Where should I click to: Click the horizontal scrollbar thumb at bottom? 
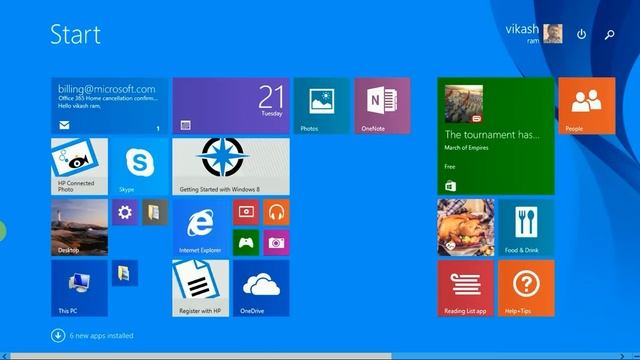(200, 356)
